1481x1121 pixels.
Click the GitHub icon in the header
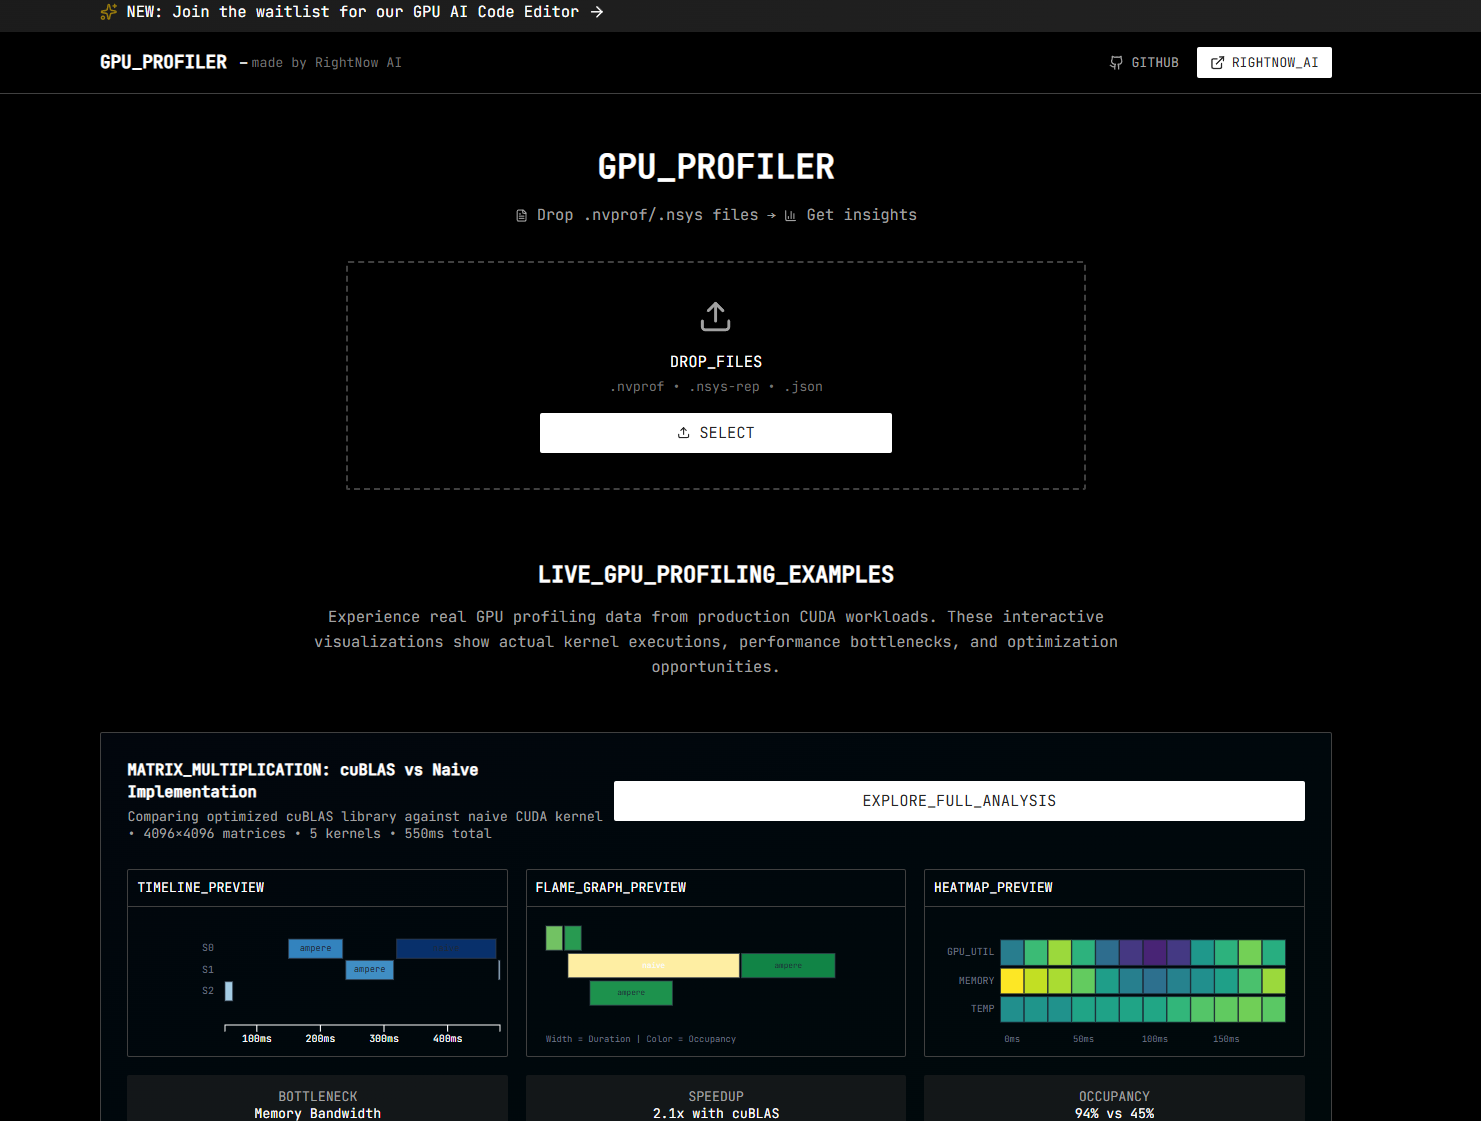(x=1116, y=62)
